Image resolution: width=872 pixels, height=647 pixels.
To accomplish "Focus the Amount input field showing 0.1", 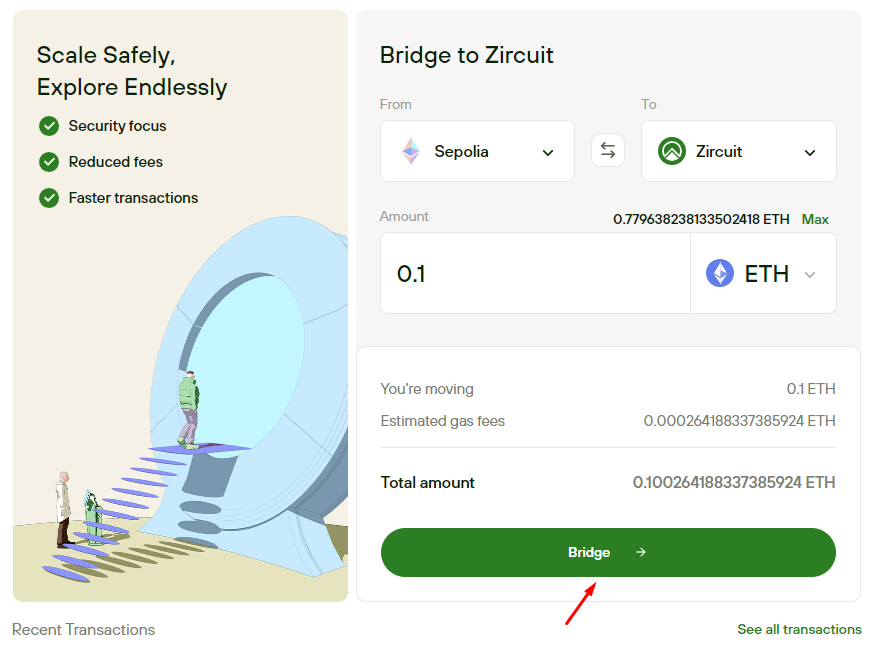I will pyautogui.click(x=535, y=273).
